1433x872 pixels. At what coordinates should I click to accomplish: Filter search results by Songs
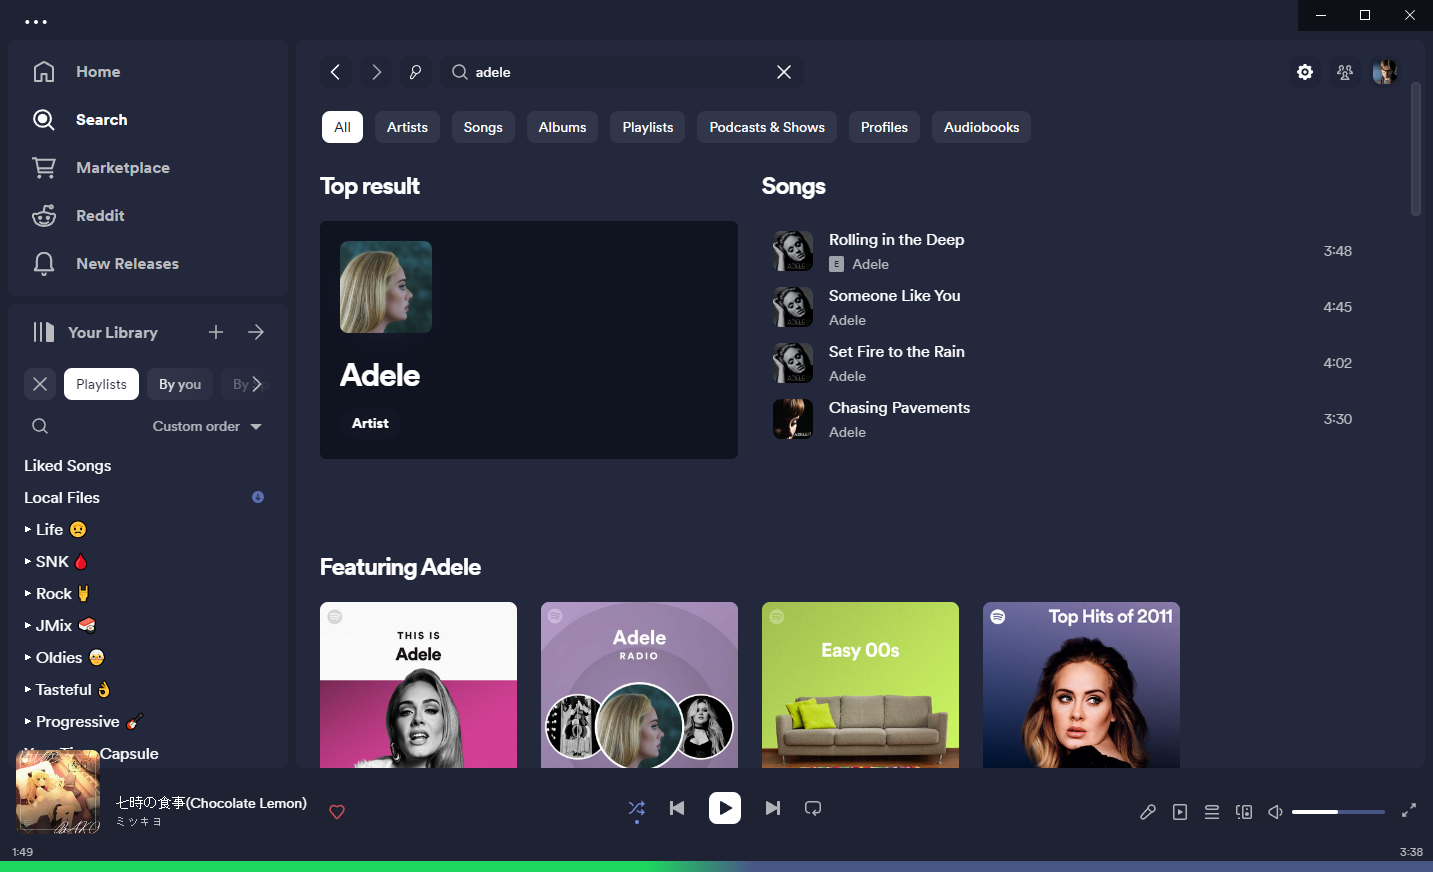(483, 127)
